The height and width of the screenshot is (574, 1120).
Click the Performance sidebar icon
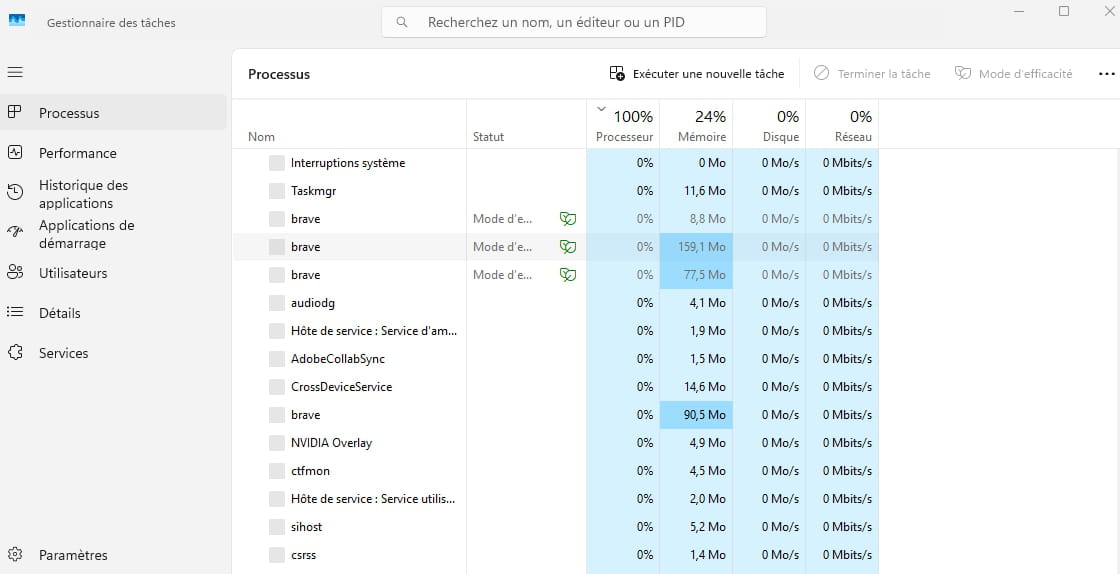tap(15, 152)
